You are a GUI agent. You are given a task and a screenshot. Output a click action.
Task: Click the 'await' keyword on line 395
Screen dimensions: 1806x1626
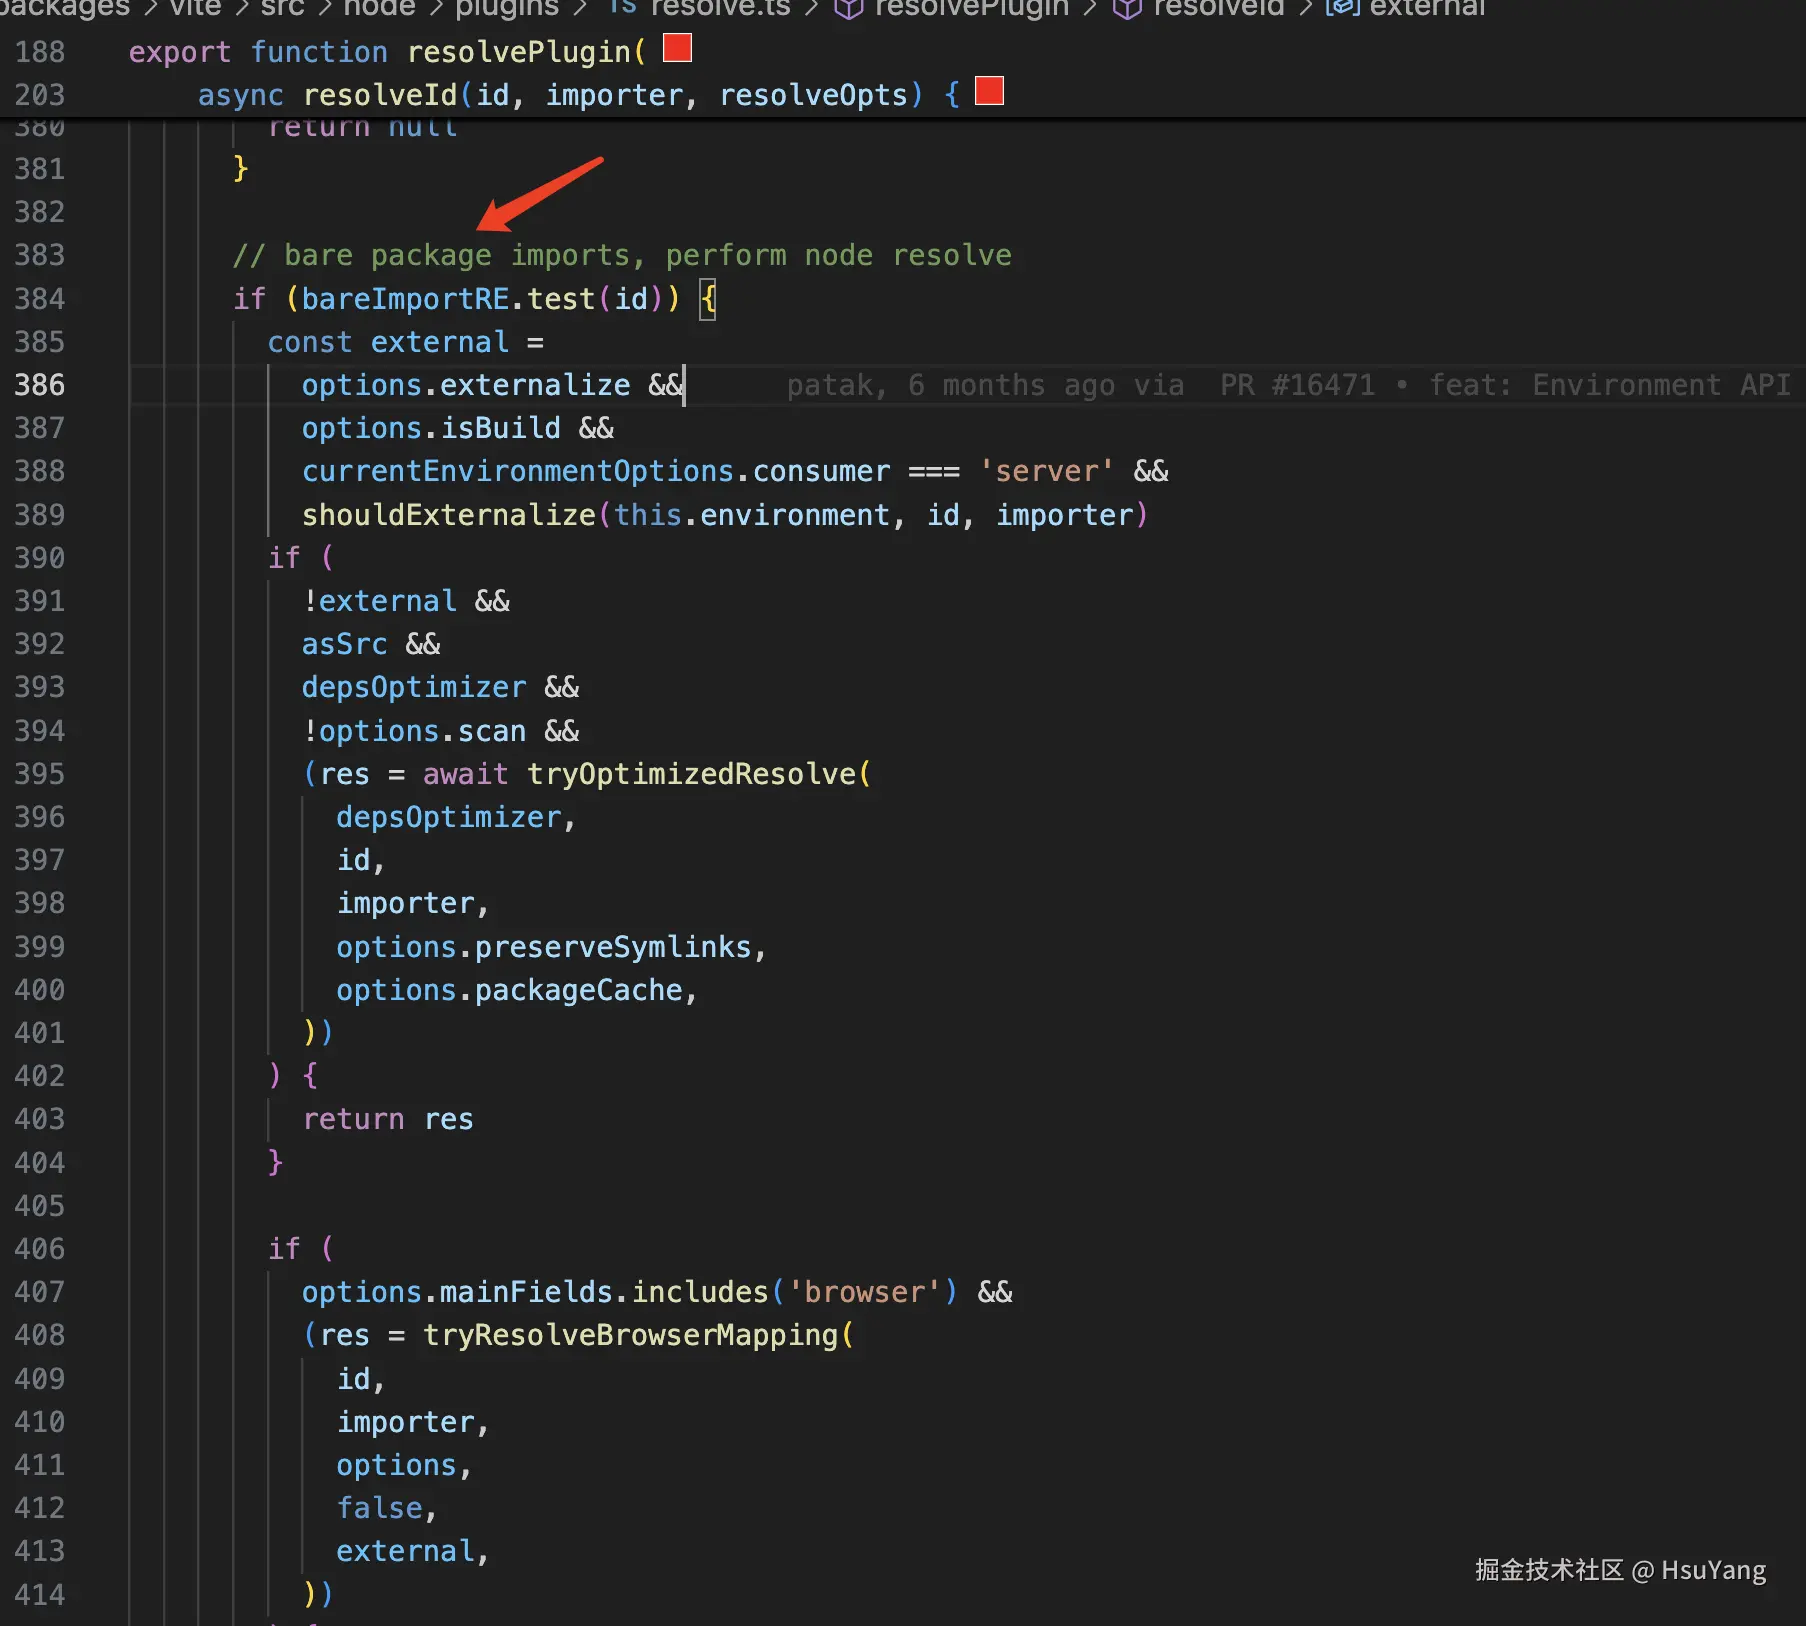coord(466,774)
